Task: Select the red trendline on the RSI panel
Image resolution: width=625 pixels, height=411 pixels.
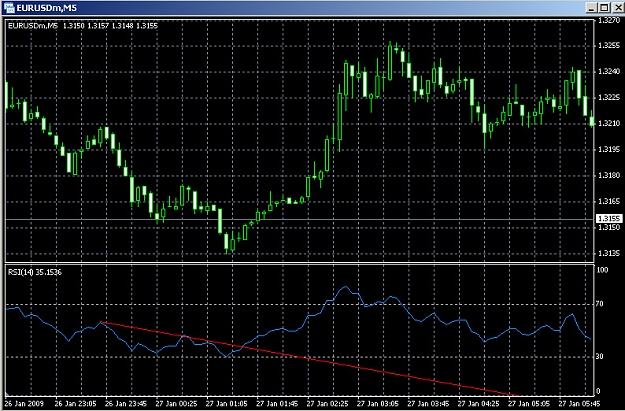Action: click(309, 358)
